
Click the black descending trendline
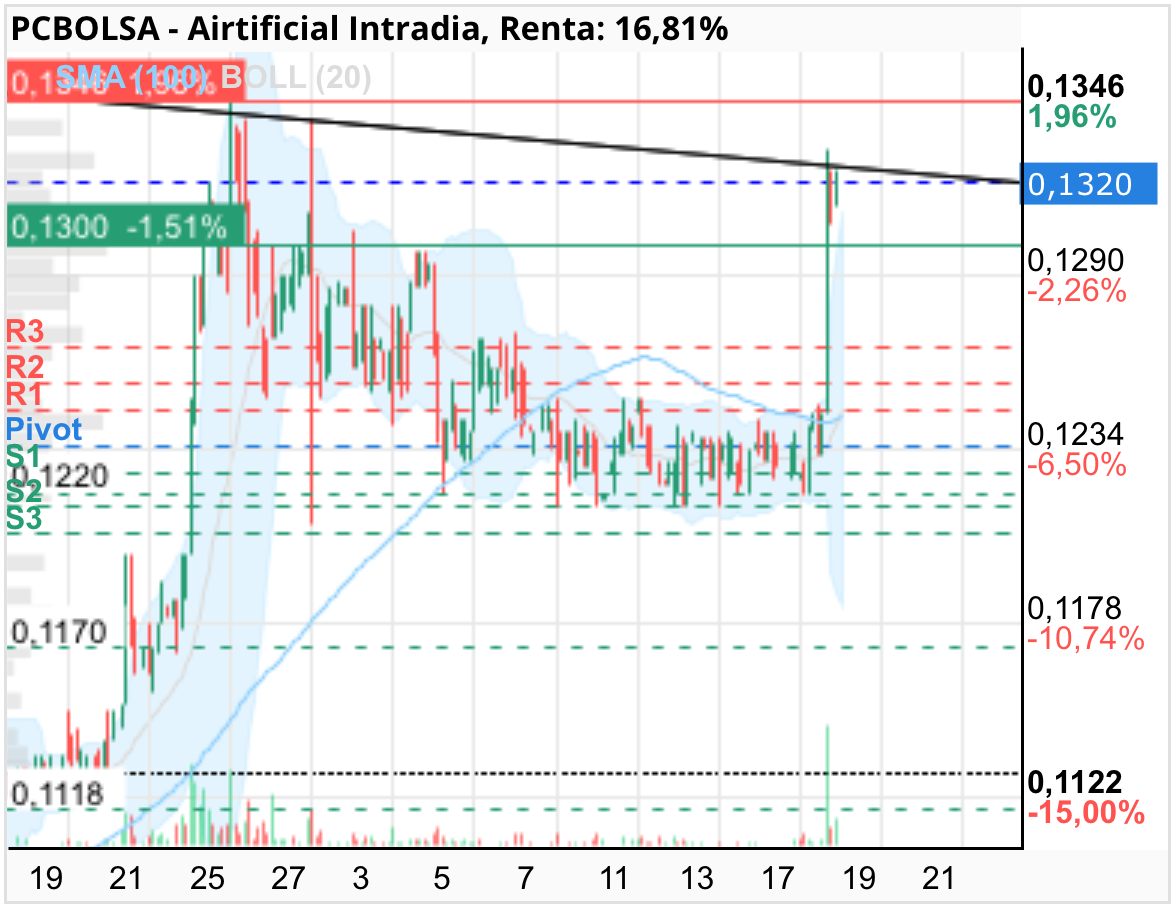pos(562,142)
